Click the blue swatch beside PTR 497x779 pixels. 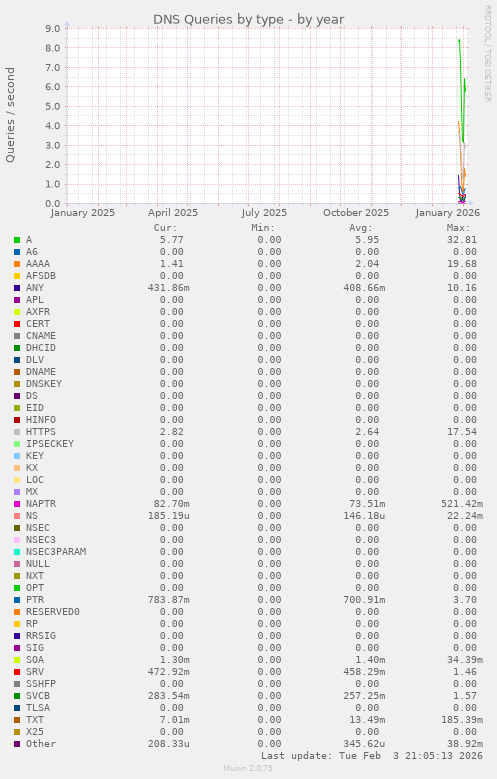pyautogui.click(x=17, y=600)
